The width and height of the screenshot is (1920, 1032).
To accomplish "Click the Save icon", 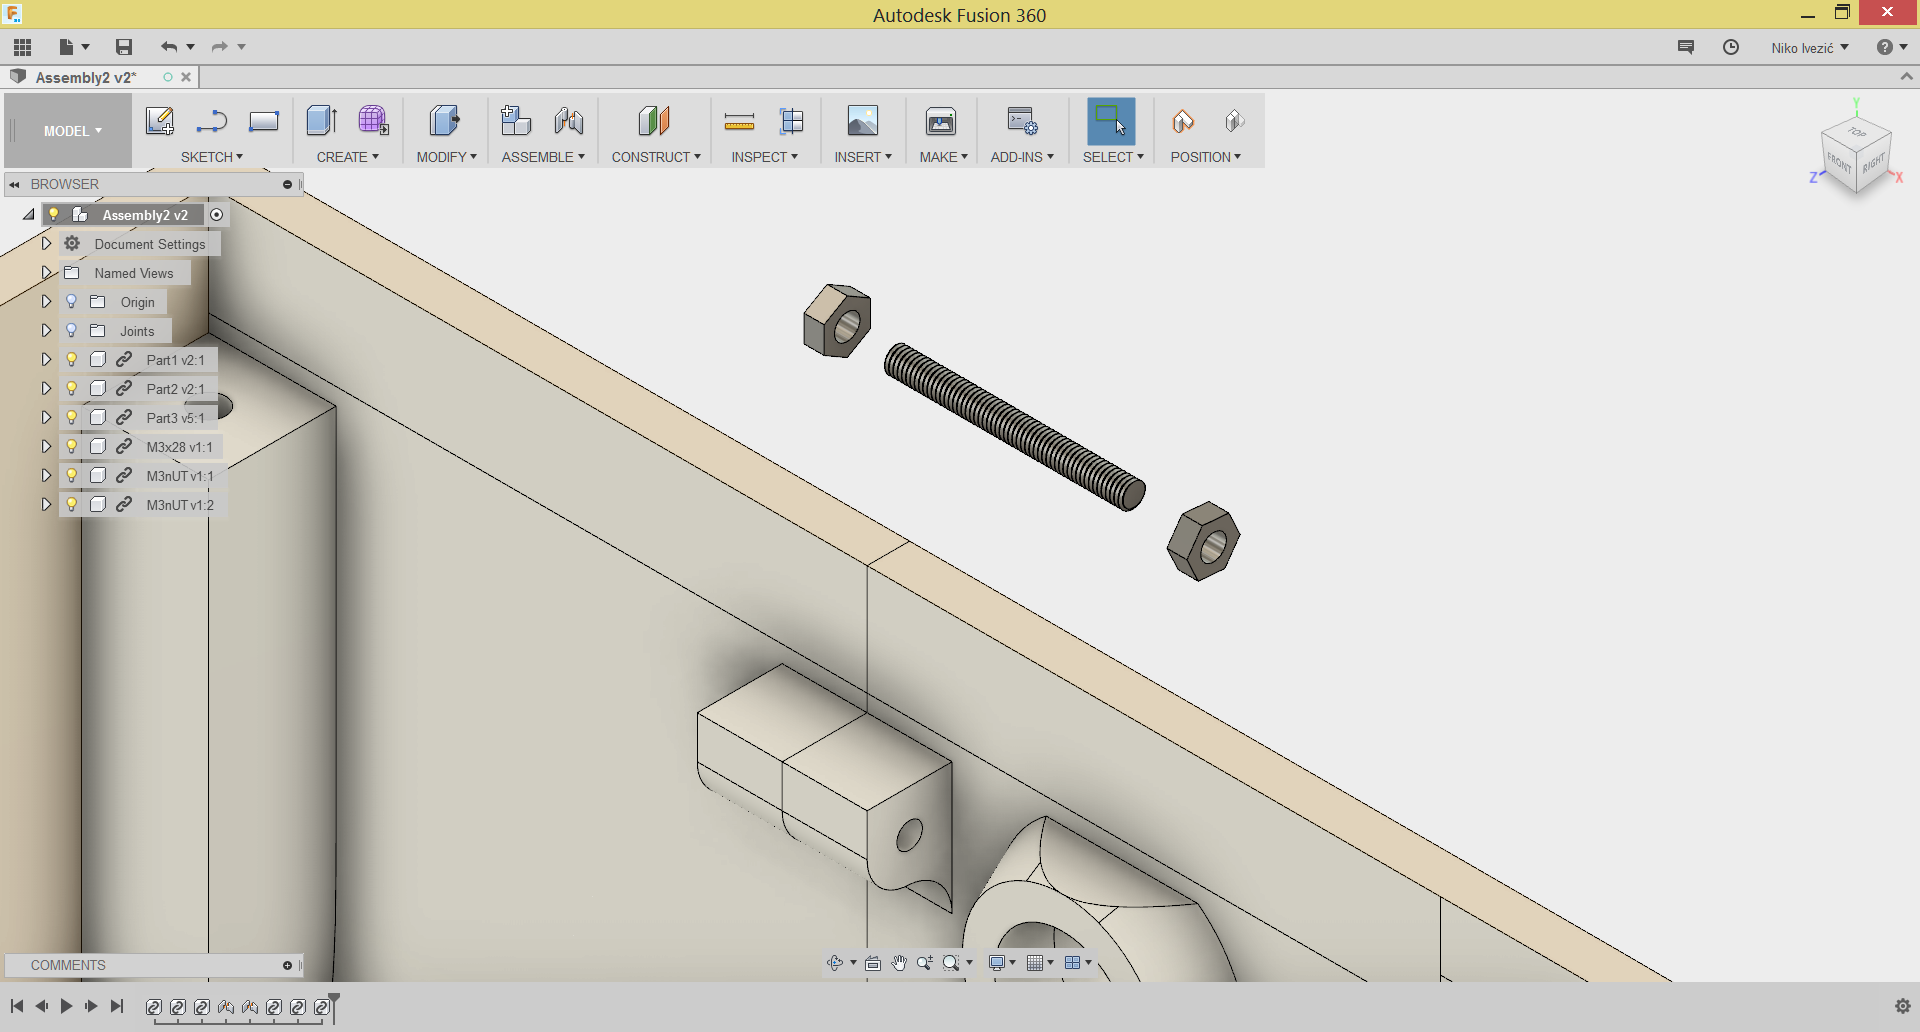I will [x=124, y=47].
